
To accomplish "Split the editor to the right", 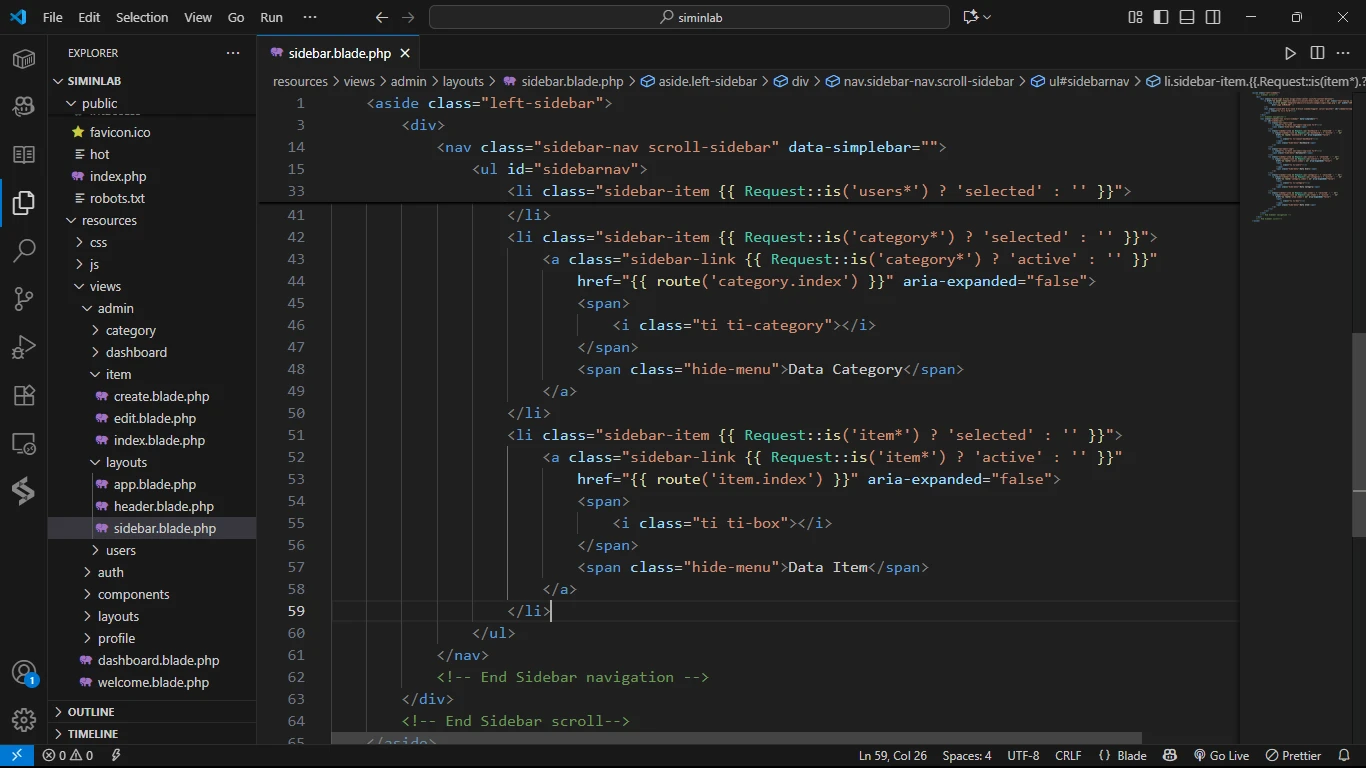I will (x=1317, y=53).
